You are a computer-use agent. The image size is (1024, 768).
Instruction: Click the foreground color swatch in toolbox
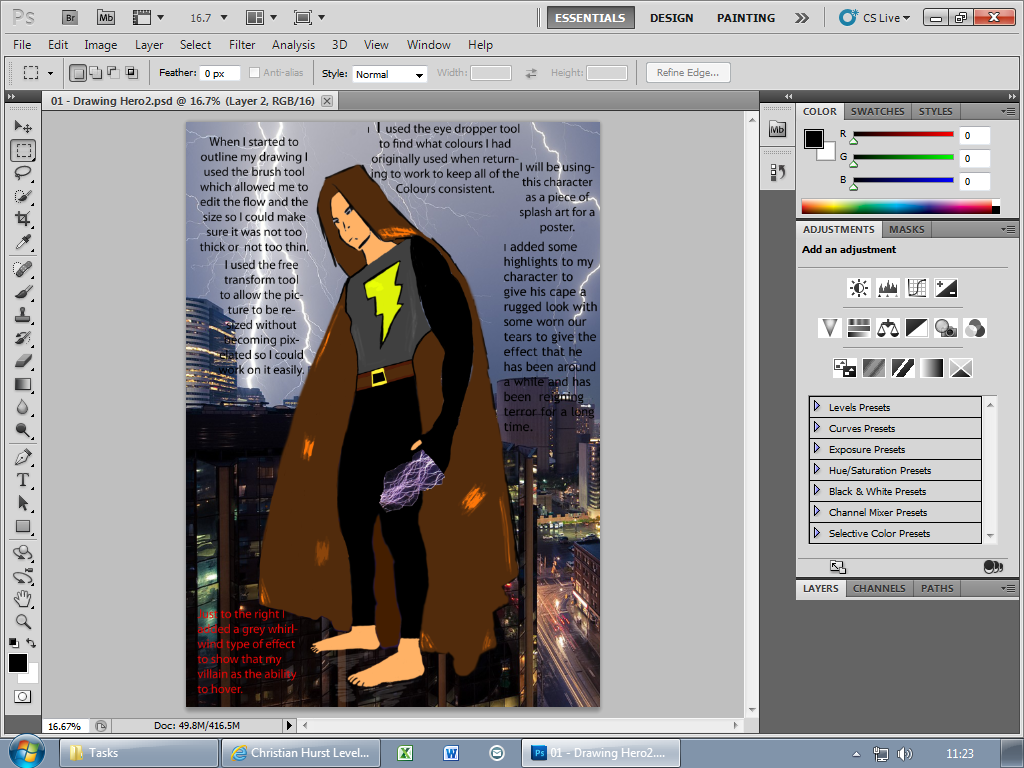point(18,663)
